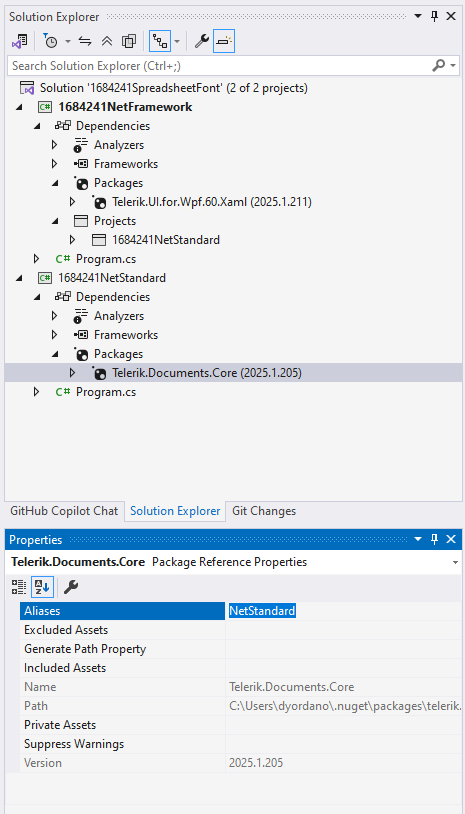Click the Show All Files icon
Screen dimensions: 465x814
129,41
